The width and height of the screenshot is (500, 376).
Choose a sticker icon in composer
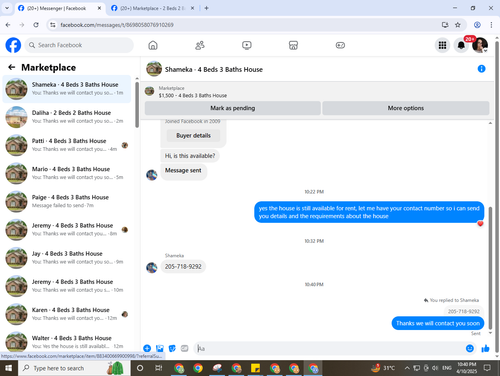click(x=172, y=348)
